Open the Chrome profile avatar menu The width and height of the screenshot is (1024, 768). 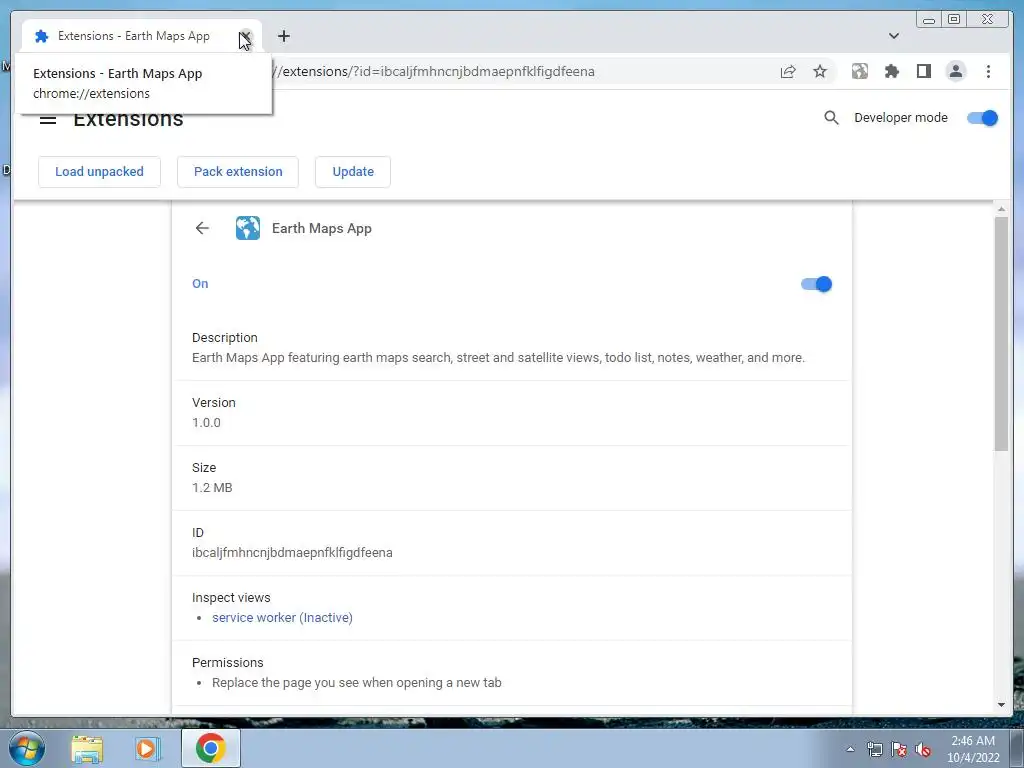(x=955, y=72)
